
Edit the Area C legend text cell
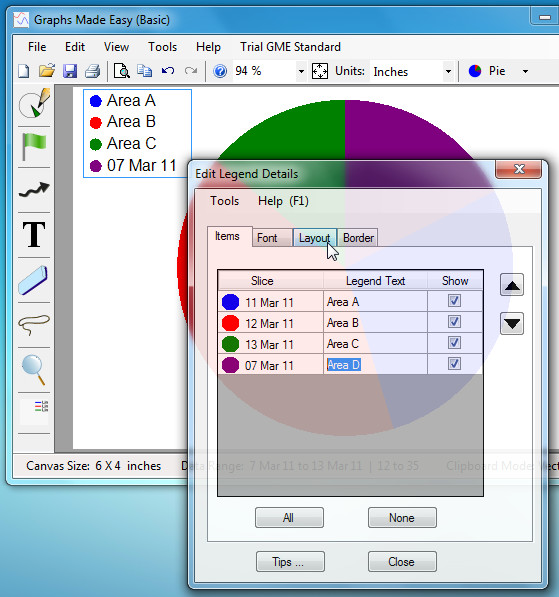[x=375, y=344]
